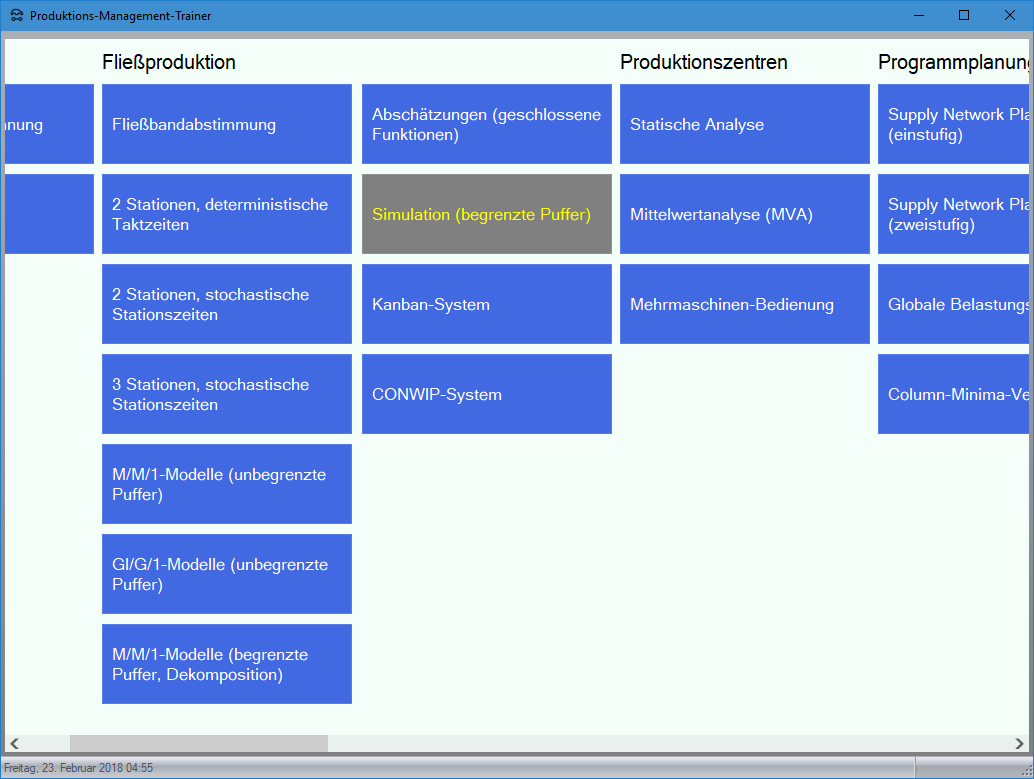Select GI/G/1-Modelle (unbegrenzte Puffer)

(227, 574)
